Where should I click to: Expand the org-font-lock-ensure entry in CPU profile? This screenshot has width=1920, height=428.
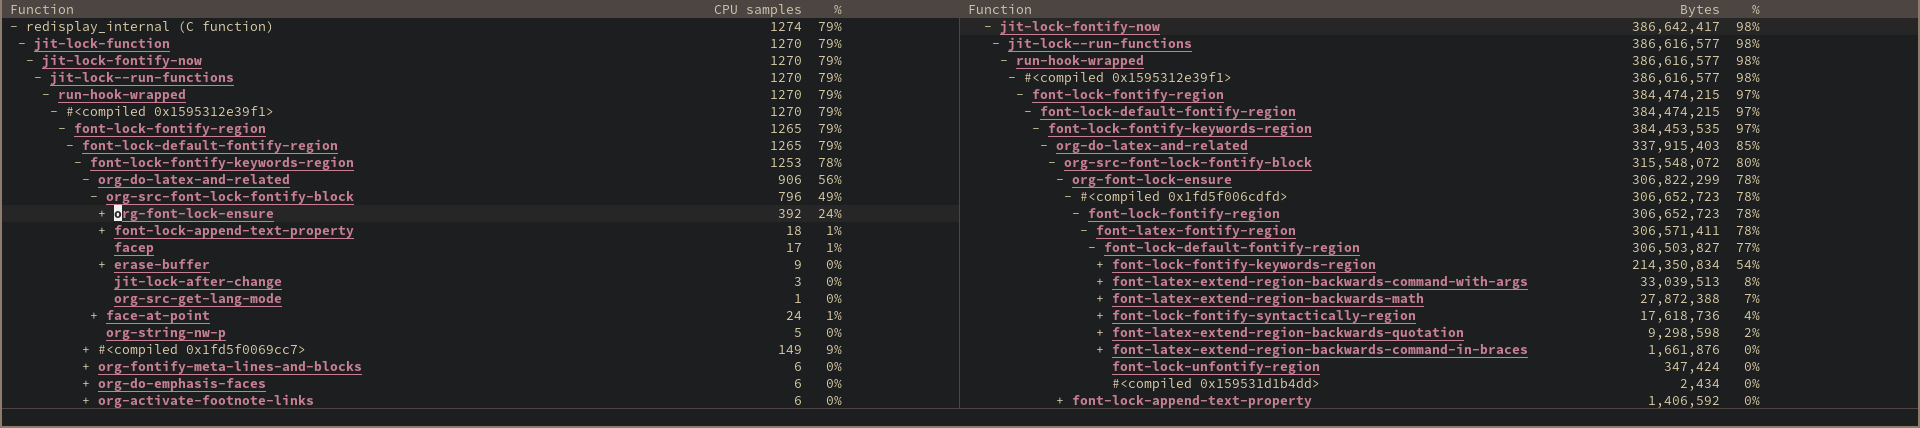pos(102,214)
